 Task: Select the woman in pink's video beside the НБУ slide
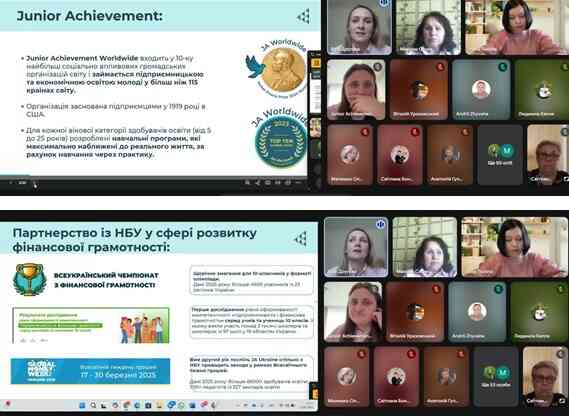[515, 247]
